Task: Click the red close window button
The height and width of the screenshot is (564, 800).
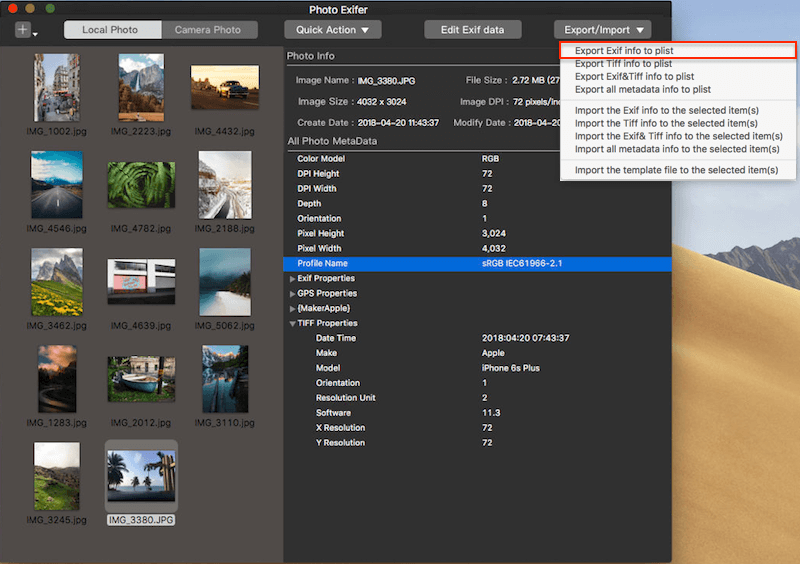Action: (x=13, y=8)
